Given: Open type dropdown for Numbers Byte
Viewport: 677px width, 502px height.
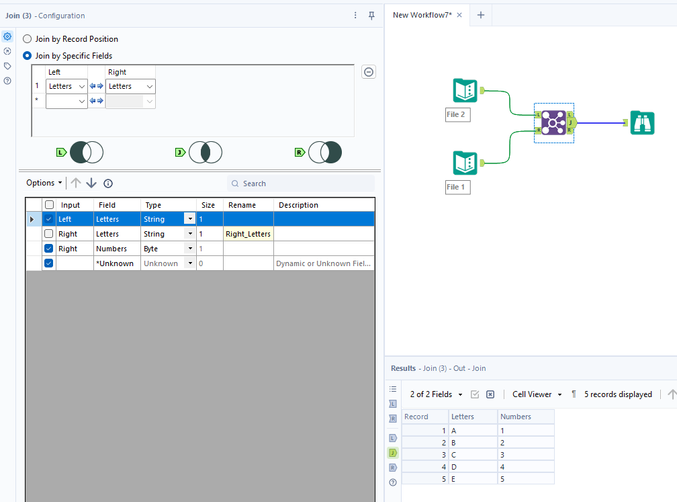Looking at the screenshot, I should click(x=190, y=248).
